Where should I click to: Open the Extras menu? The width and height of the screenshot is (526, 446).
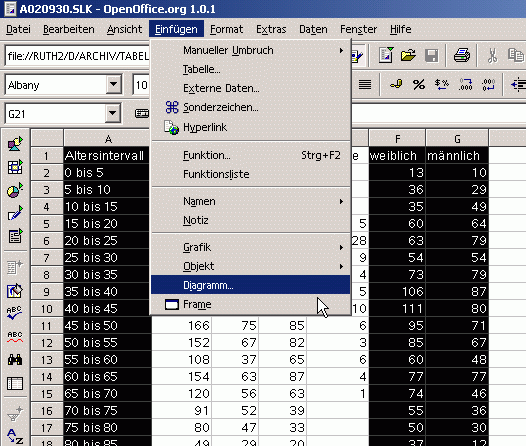(x=271, y=29)
